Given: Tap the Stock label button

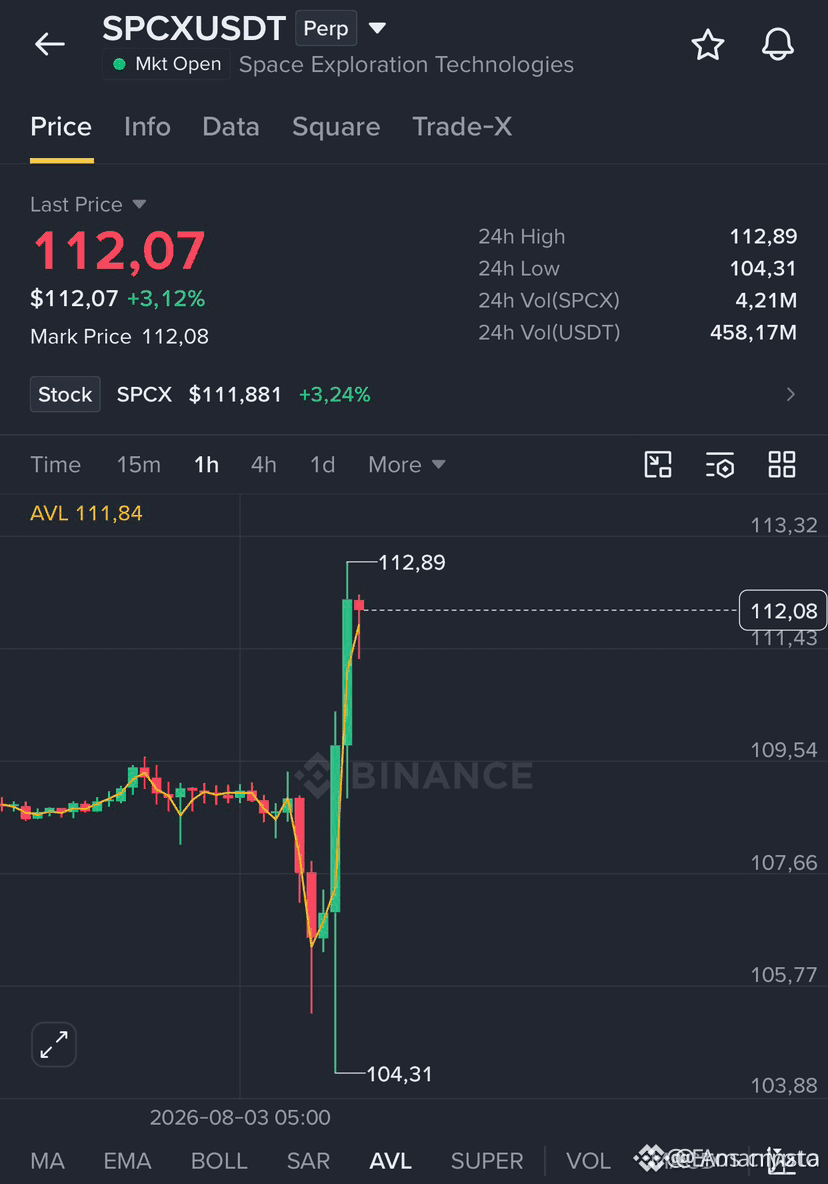Looking at the screenshot, I should pyautogui.click(x=65, y=394).
